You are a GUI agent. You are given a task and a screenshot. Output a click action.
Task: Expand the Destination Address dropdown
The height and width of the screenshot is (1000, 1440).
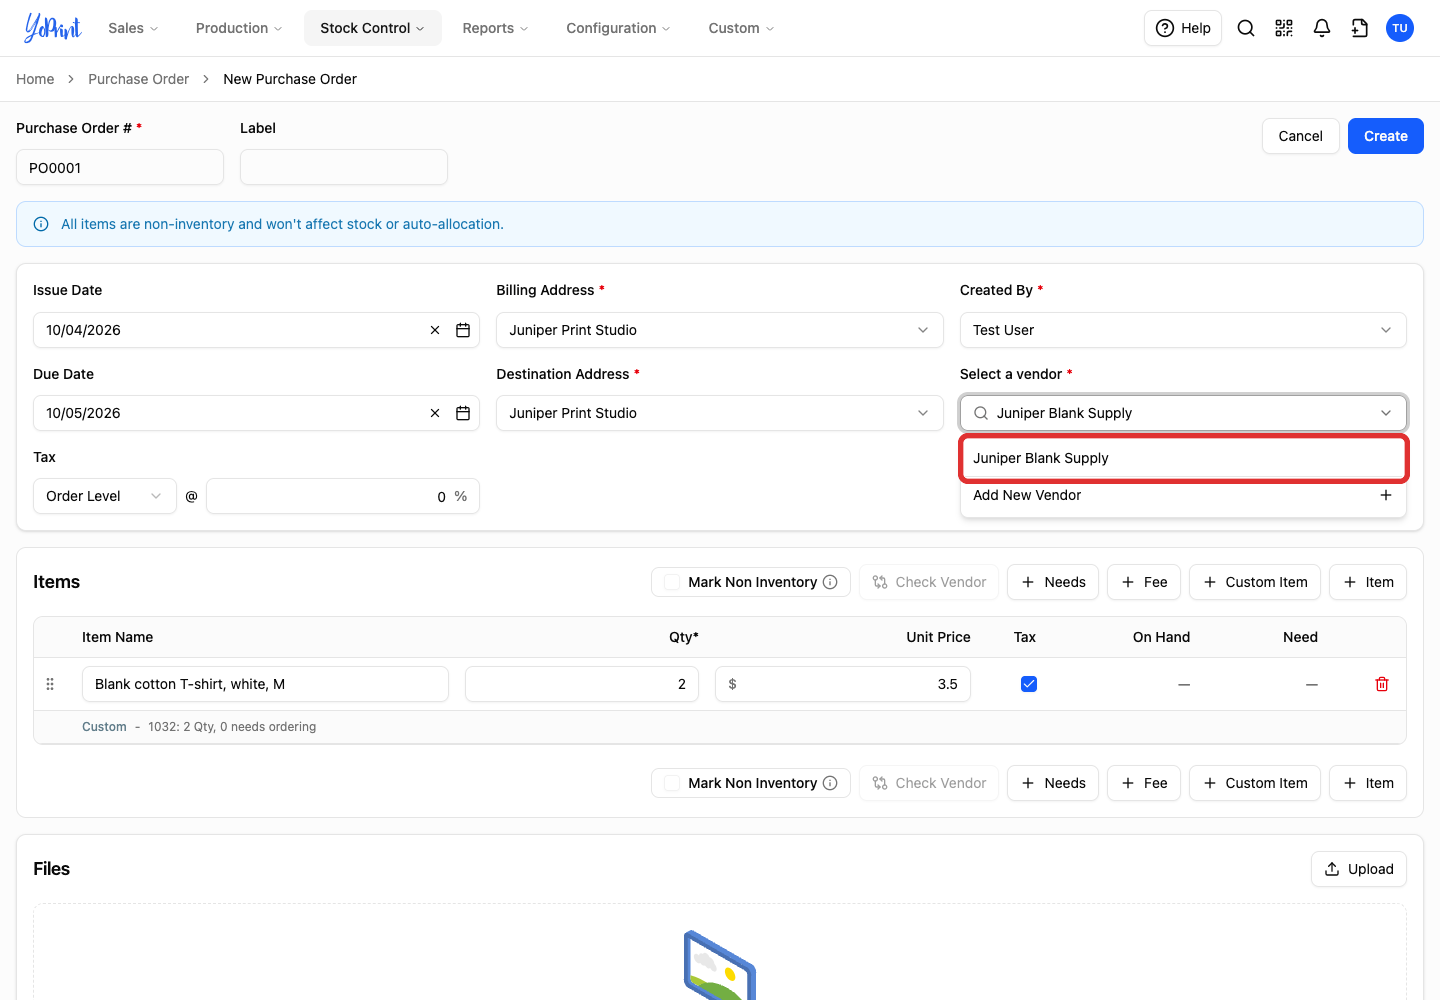[720, 413]
